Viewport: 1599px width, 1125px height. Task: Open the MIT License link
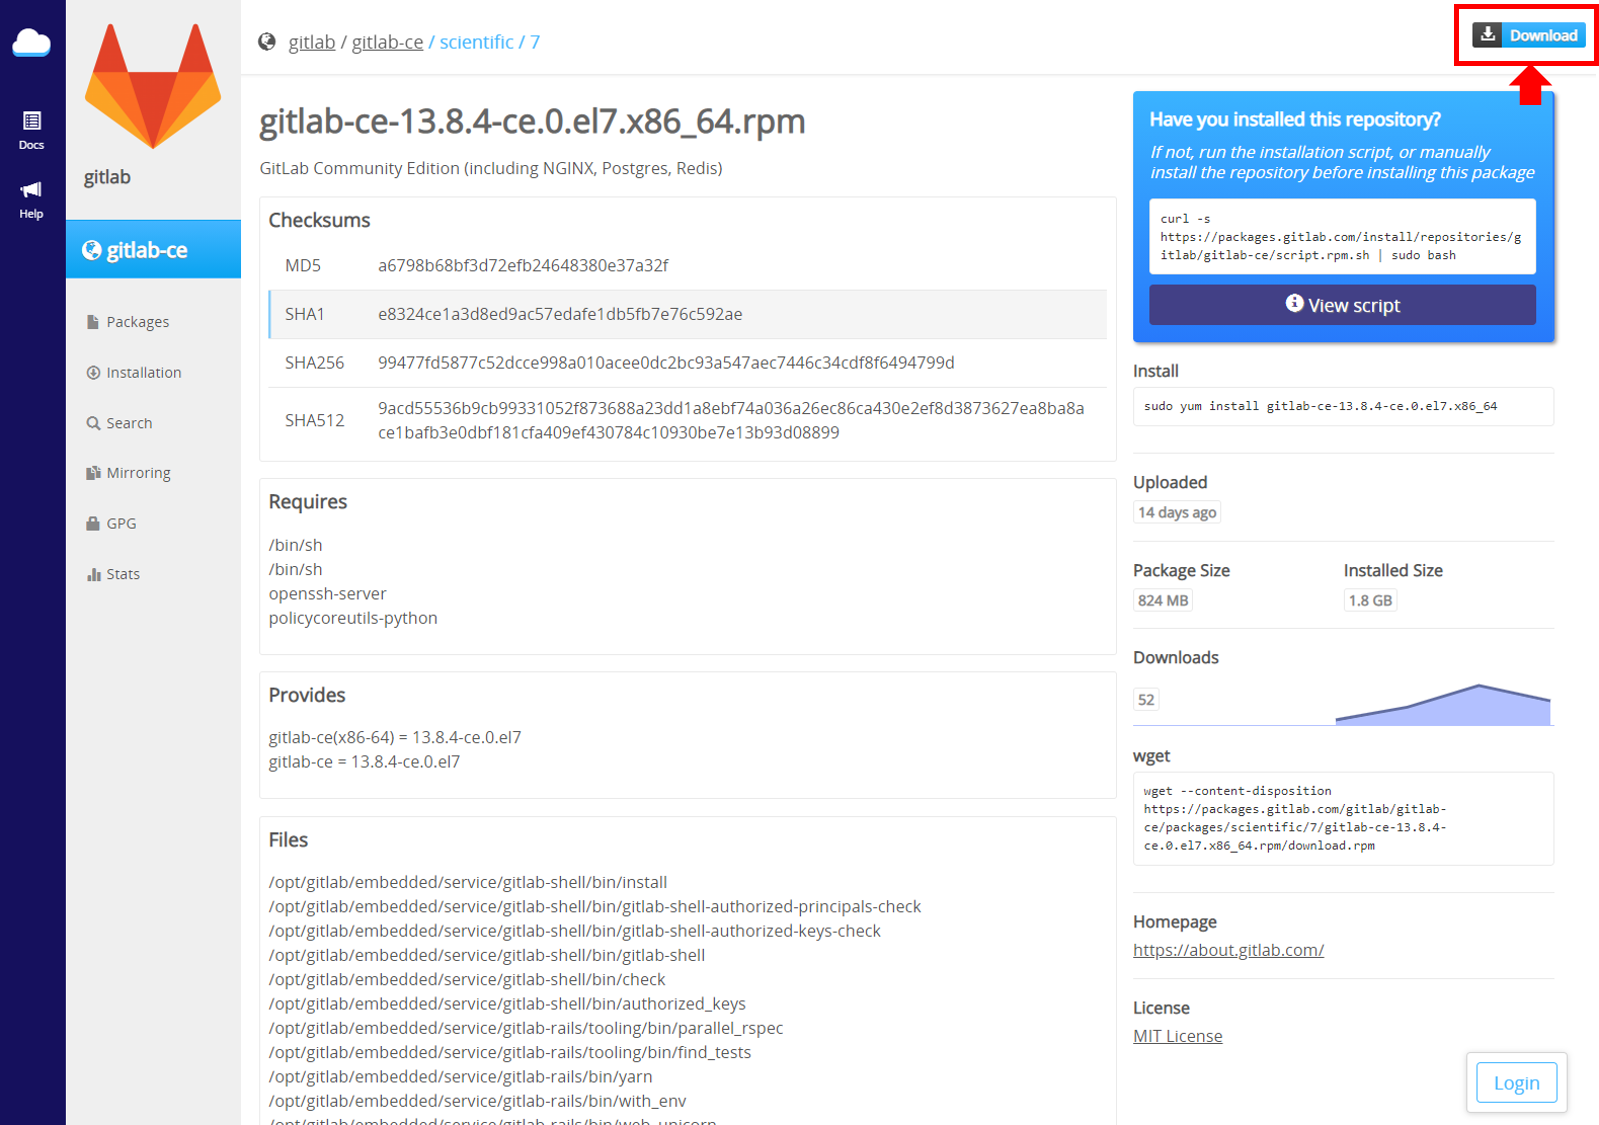coord(1177,1036)
